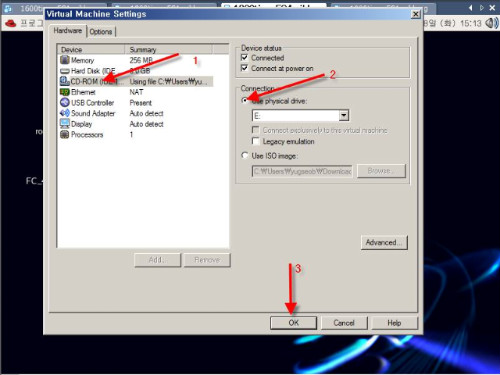
Task: Click the Ethernet device icon
Action: click(x=65, y=92)
